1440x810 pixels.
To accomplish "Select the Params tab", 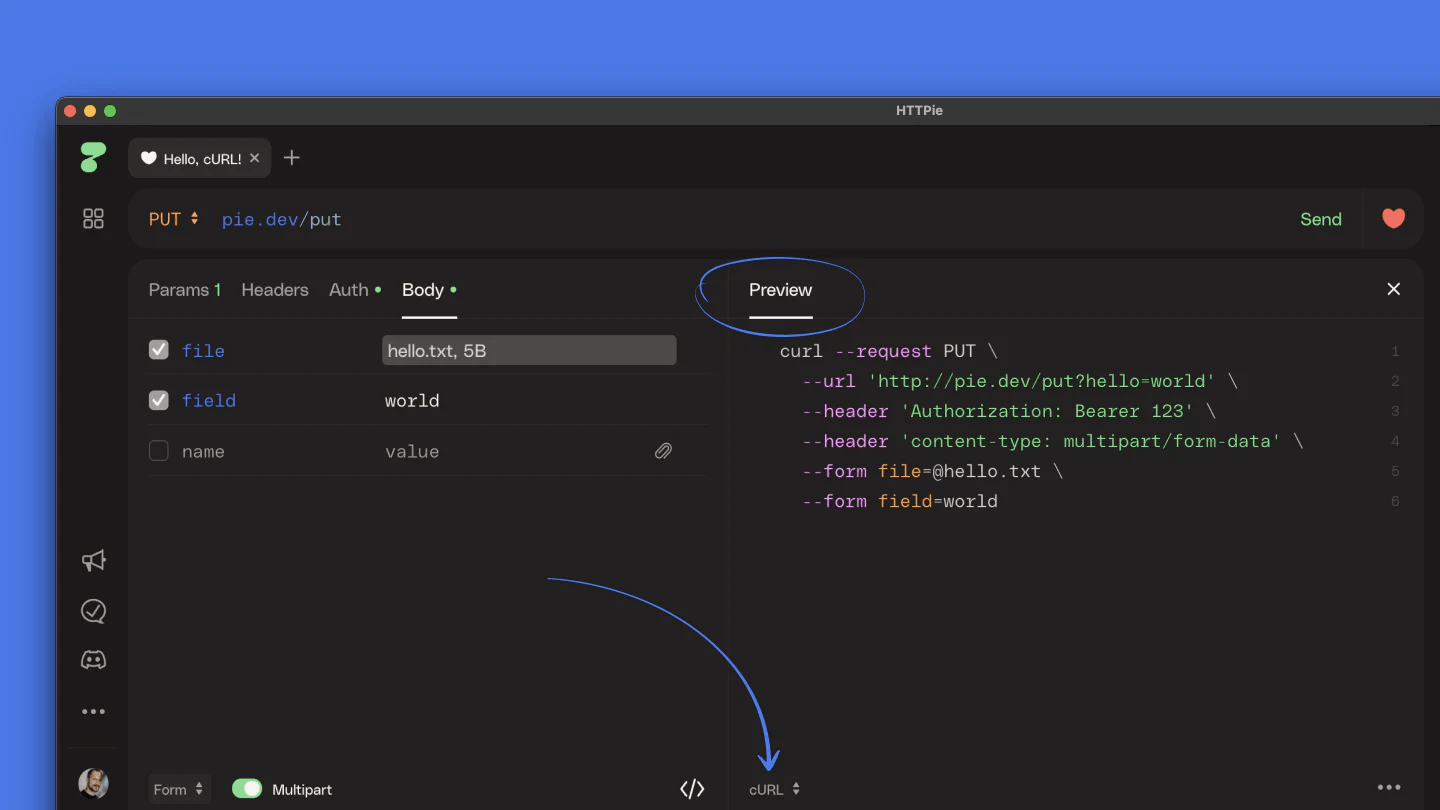I will point(185,290).
